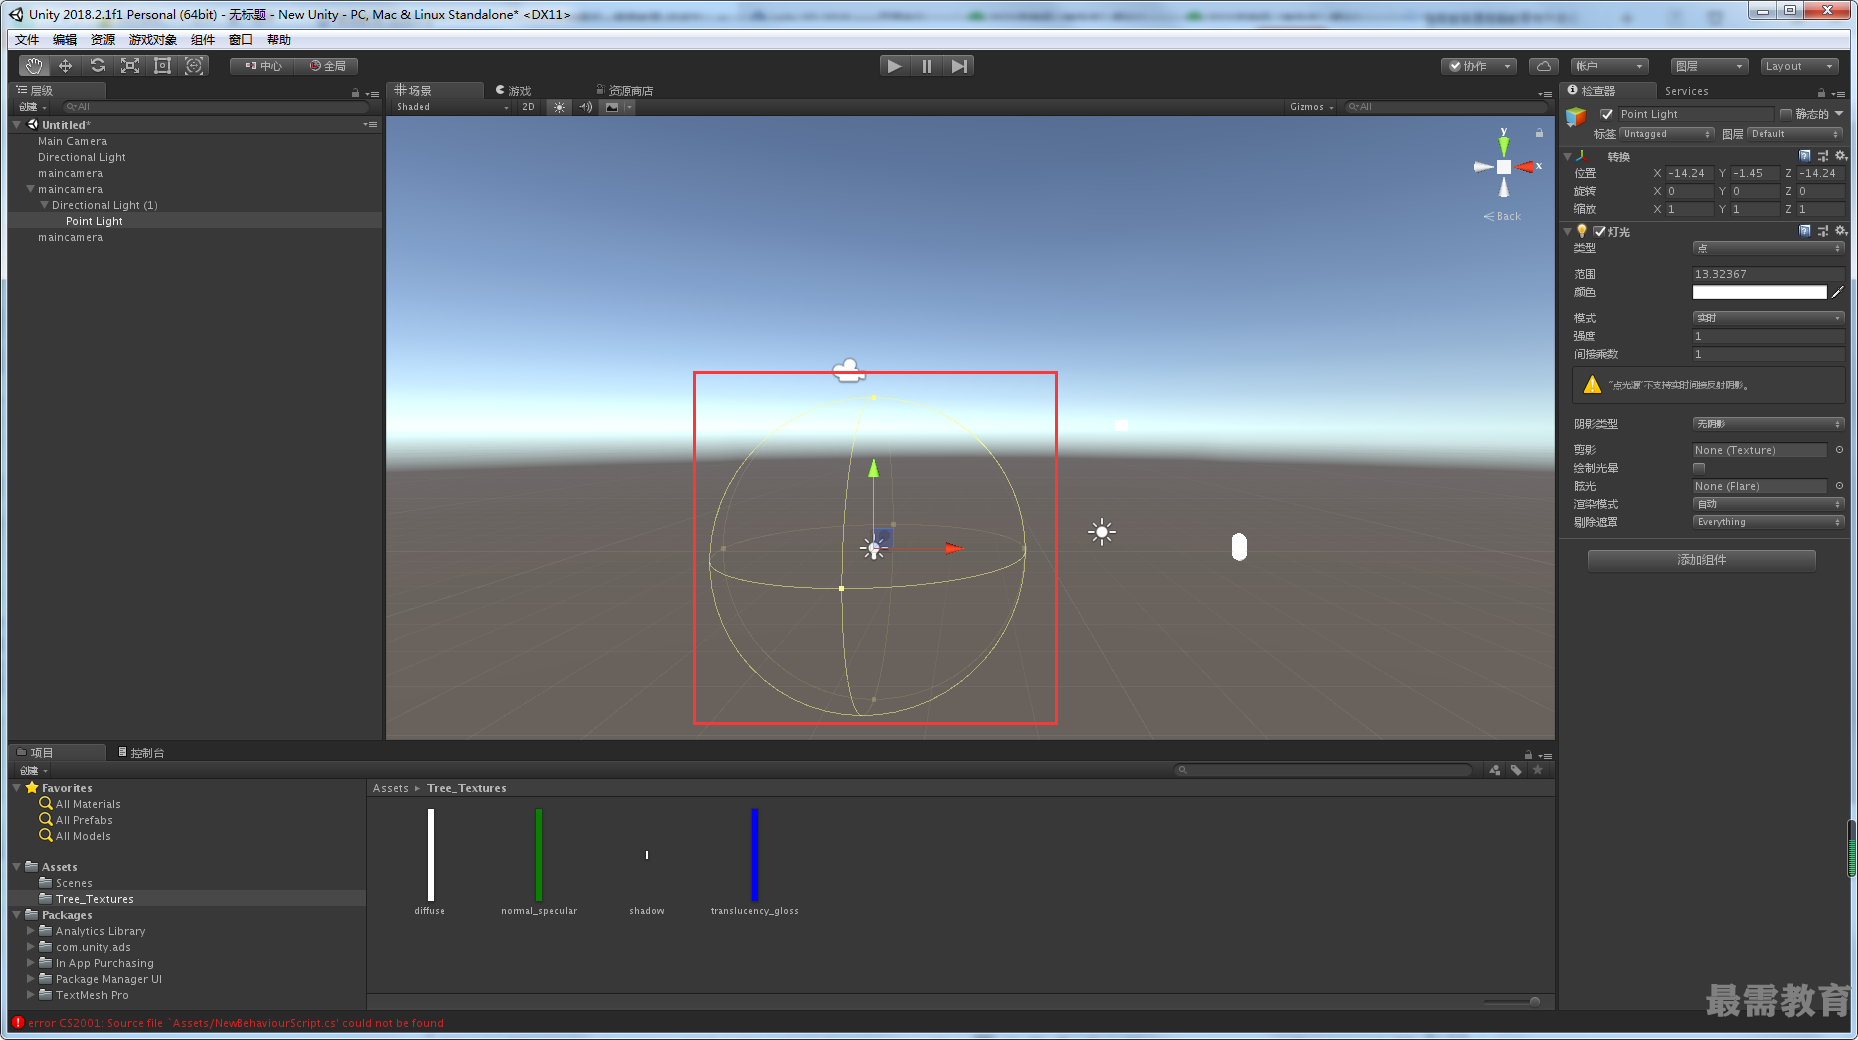This screenshot has width=1858, height=1040.
Task: Select the Scale tool in the toolbar
Action: pos(130,66)
